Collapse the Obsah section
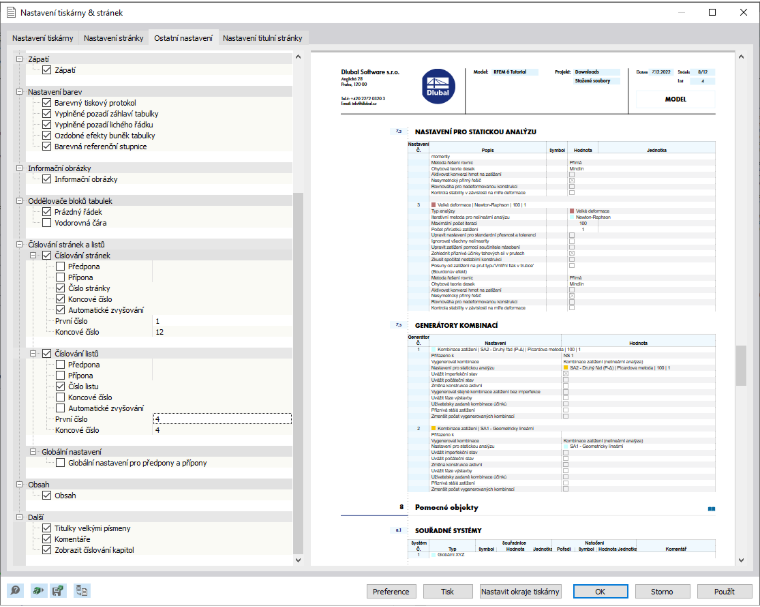 [x=19, y=484]
